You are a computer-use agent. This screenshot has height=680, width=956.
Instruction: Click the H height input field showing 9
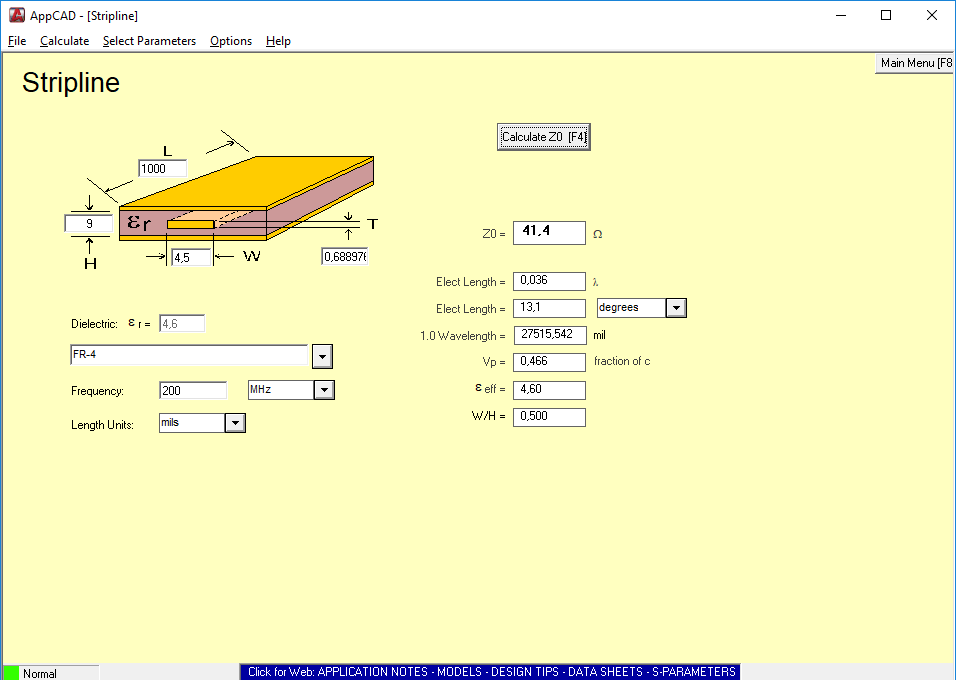click(x=89, y=224)
